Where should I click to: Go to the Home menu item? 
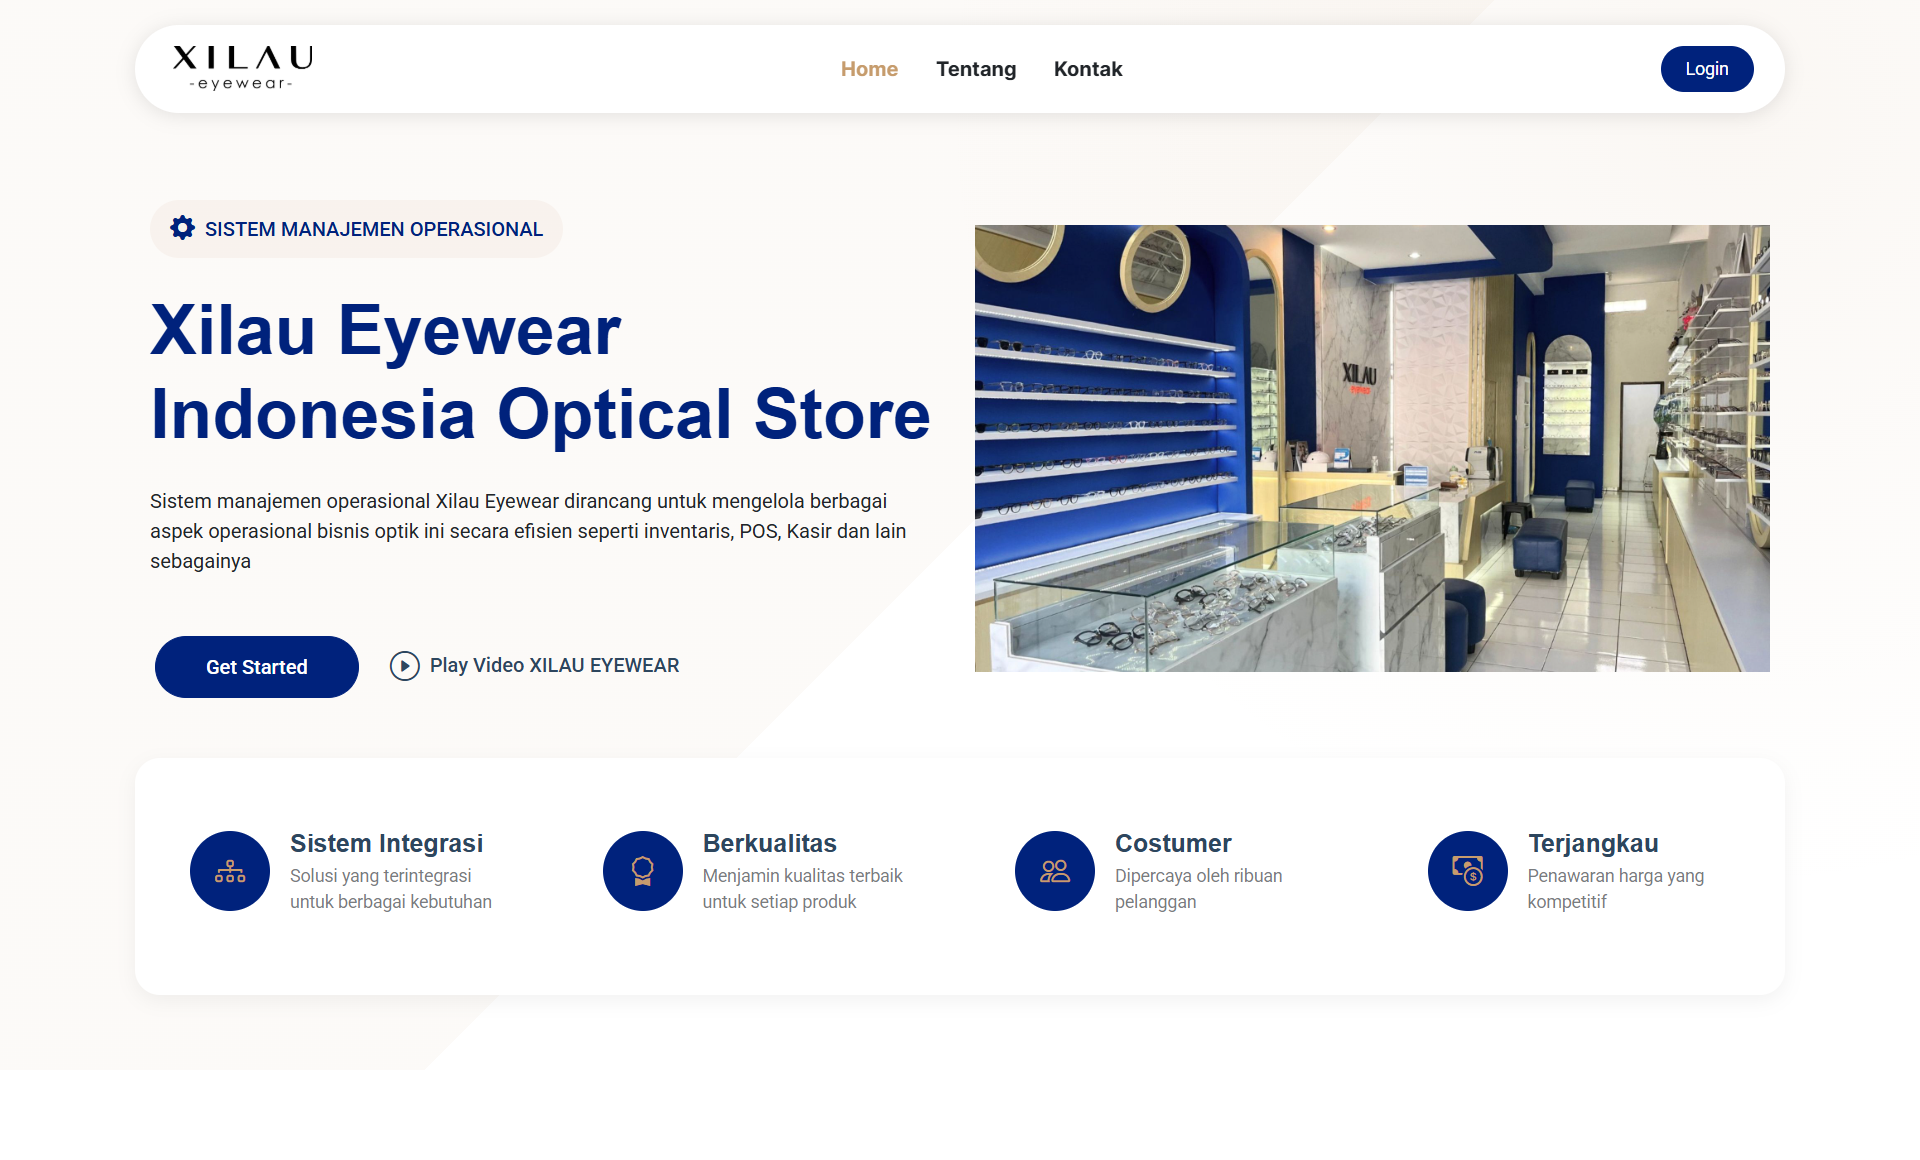[869, 69]
